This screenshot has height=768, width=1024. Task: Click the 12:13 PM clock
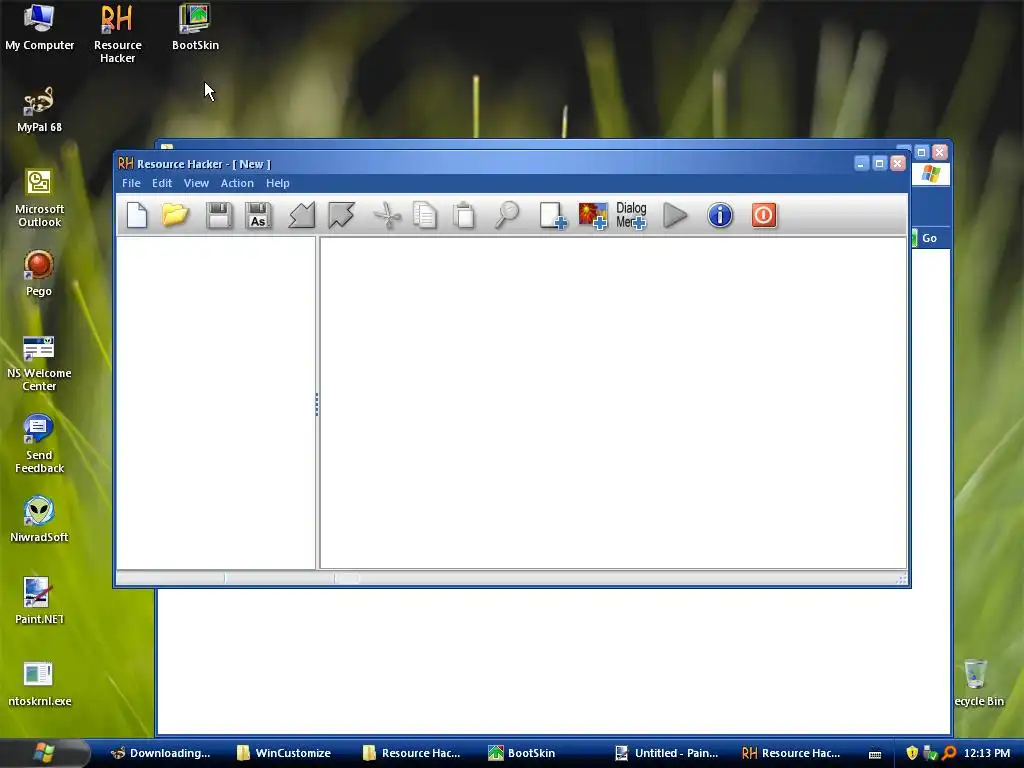[987, 753]
